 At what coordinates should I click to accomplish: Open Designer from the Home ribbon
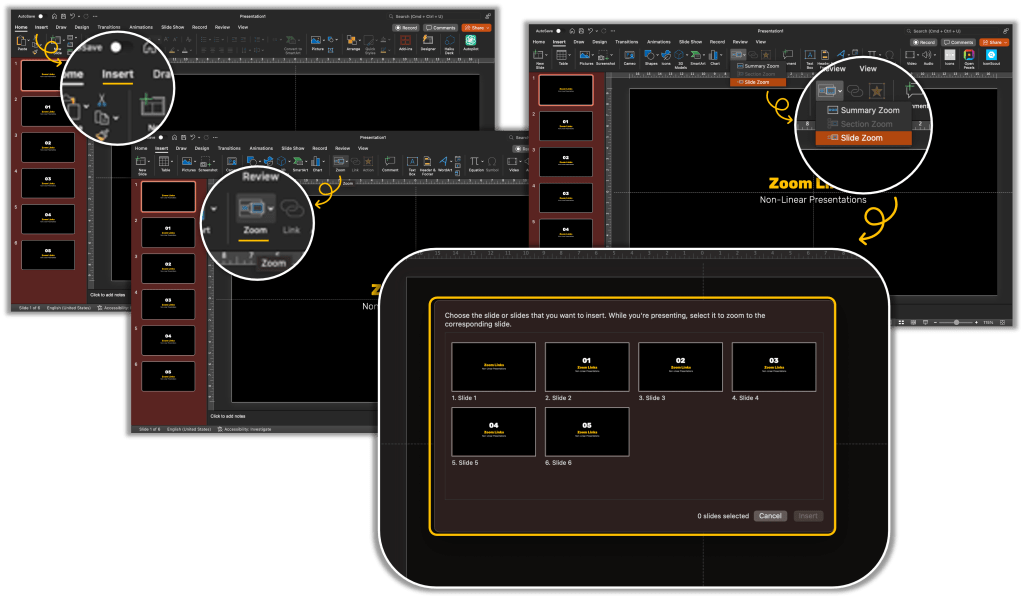428,43
